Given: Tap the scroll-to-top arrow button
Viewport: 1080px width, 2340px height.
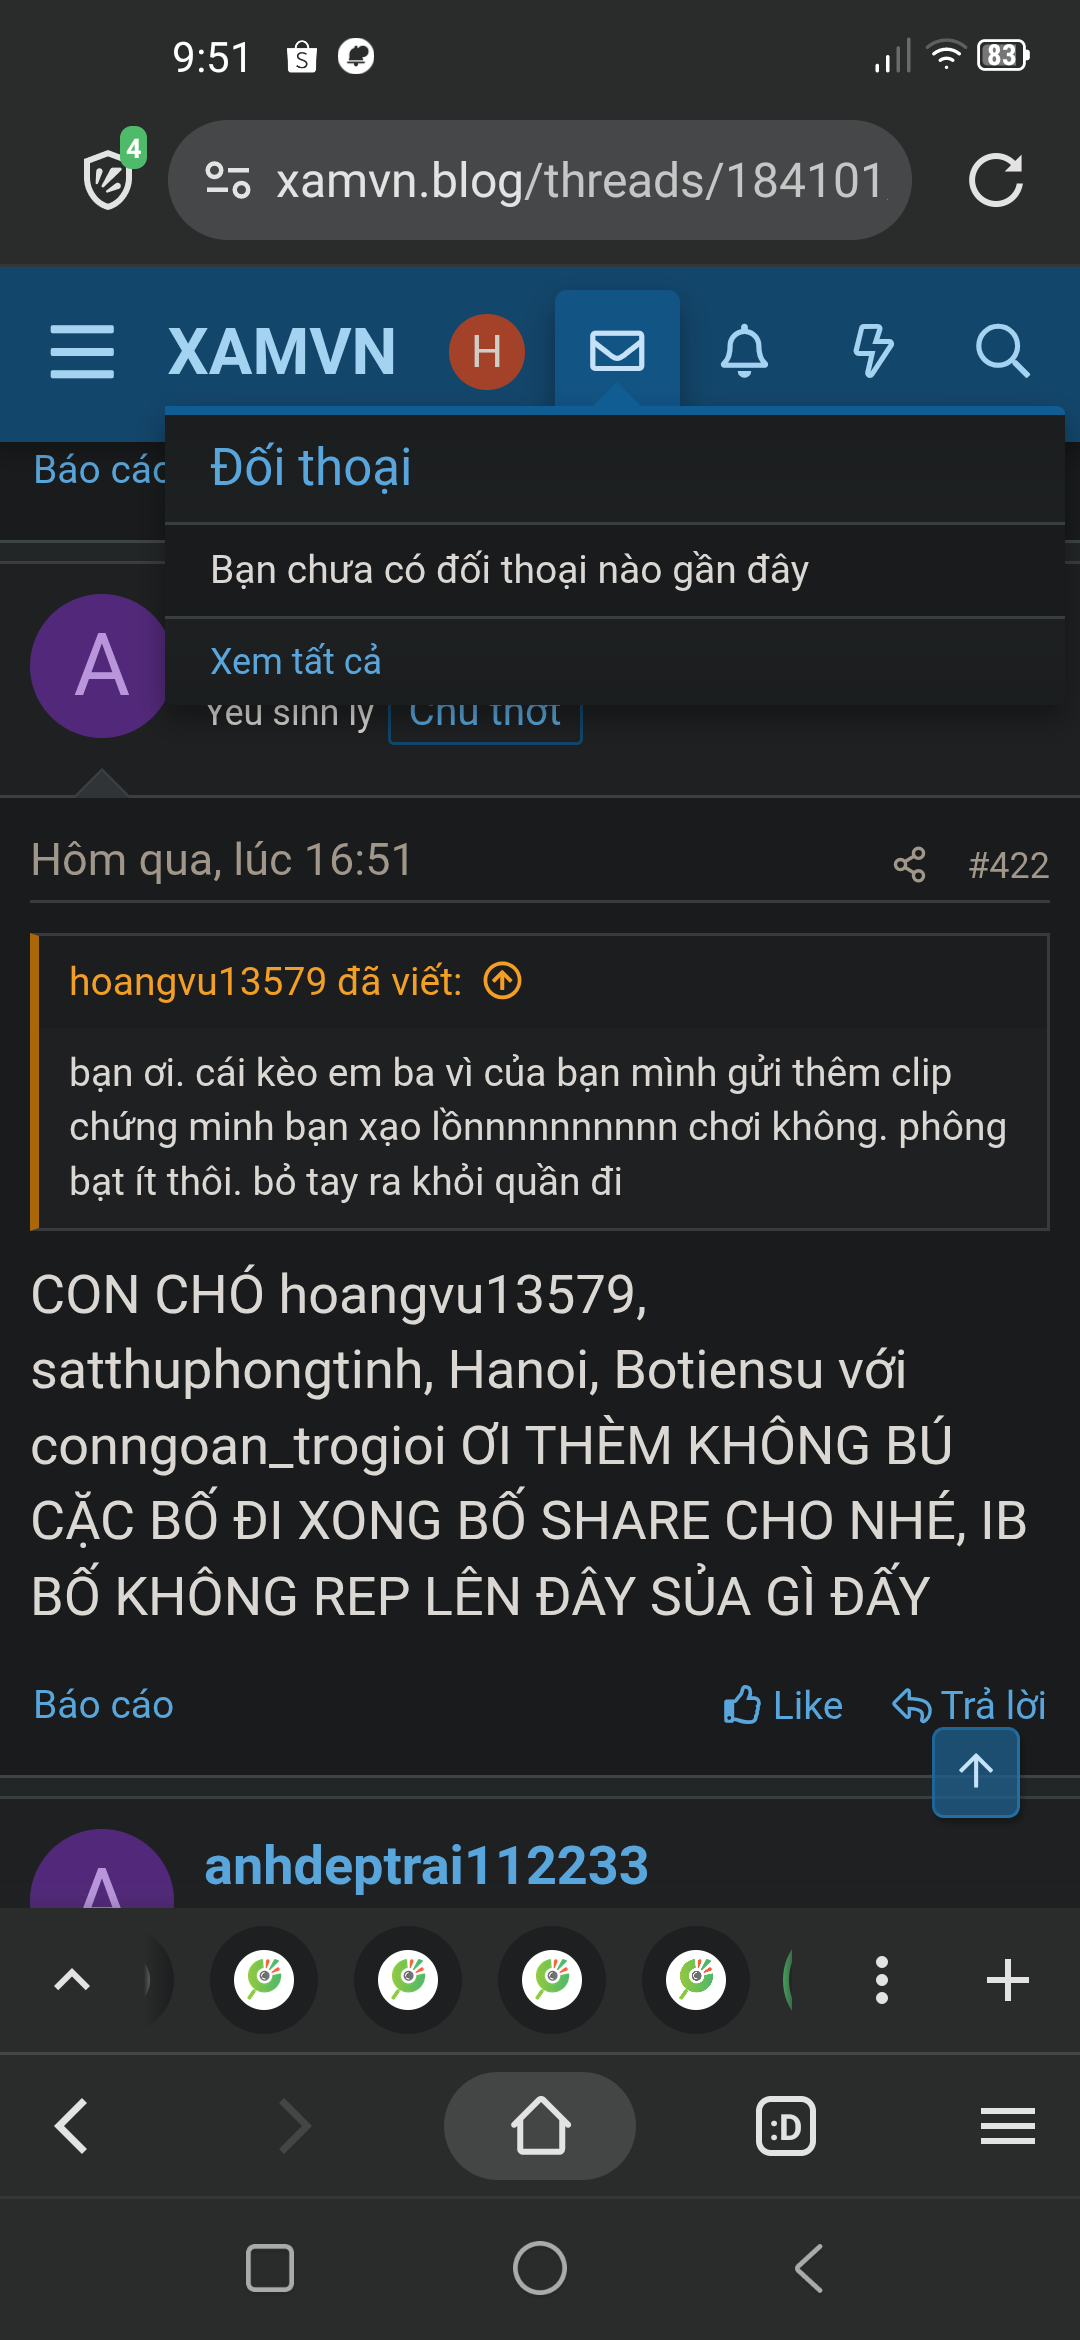Looking at the screenshot, I should tap(976, 1772).
